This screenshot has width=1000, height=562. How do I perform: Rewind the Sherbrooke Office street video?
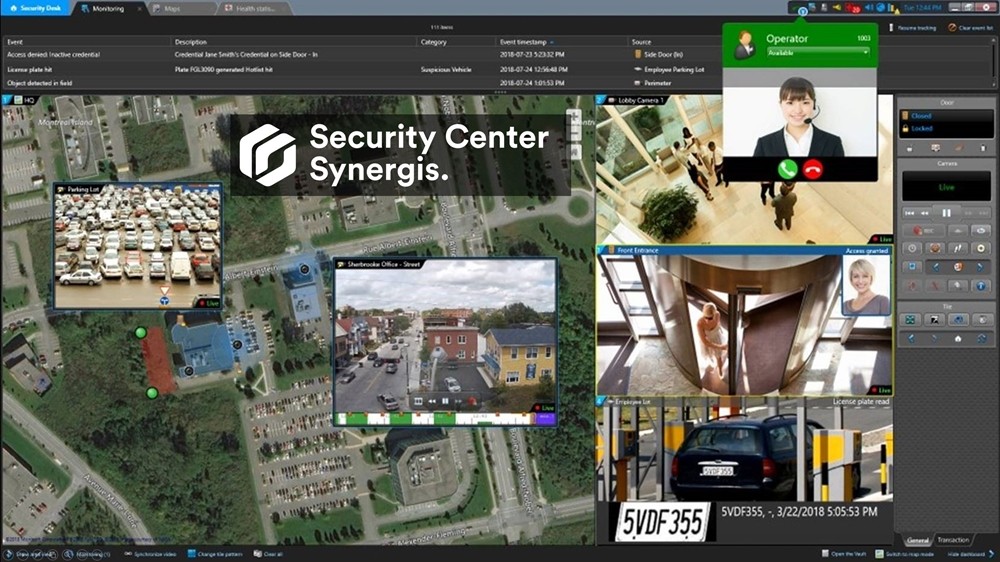click(432, 401)
